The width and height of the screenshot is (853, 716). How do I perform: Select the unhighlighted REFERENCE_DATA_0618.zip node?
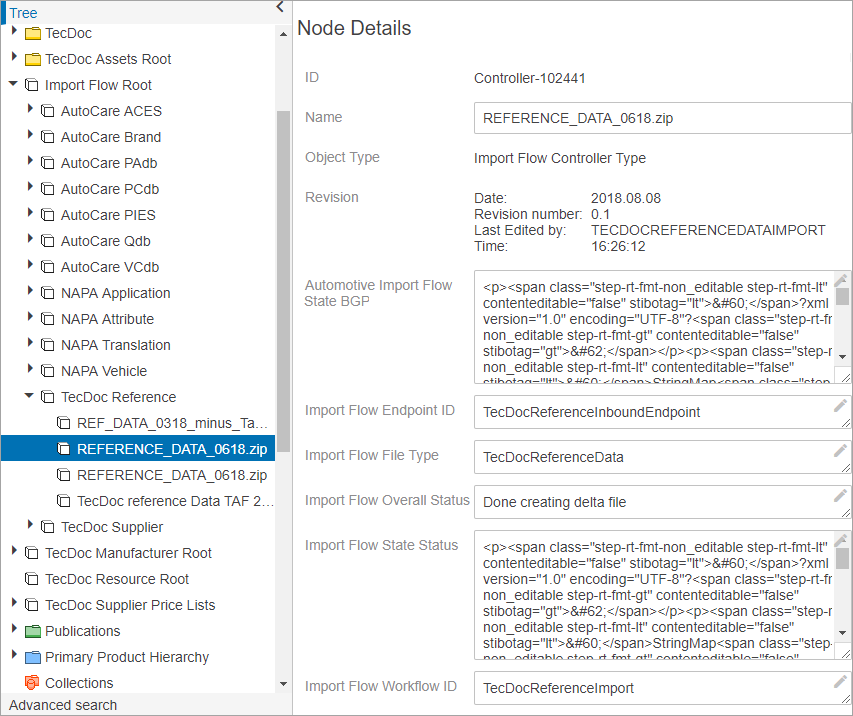(172, 476)
